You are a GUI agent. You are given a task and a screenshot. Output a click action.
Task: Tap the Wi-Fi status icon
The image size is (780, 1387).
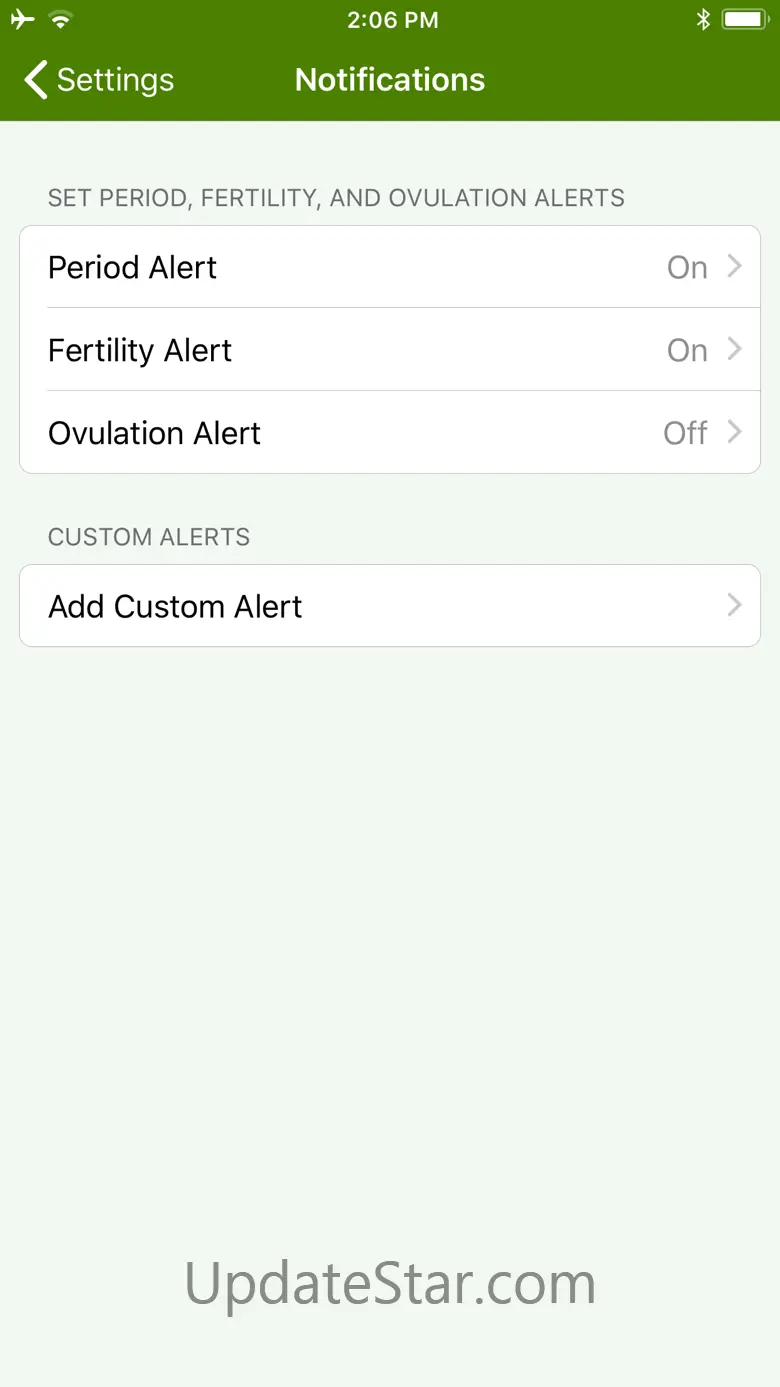pyautogui.click(x=62, y=19)
